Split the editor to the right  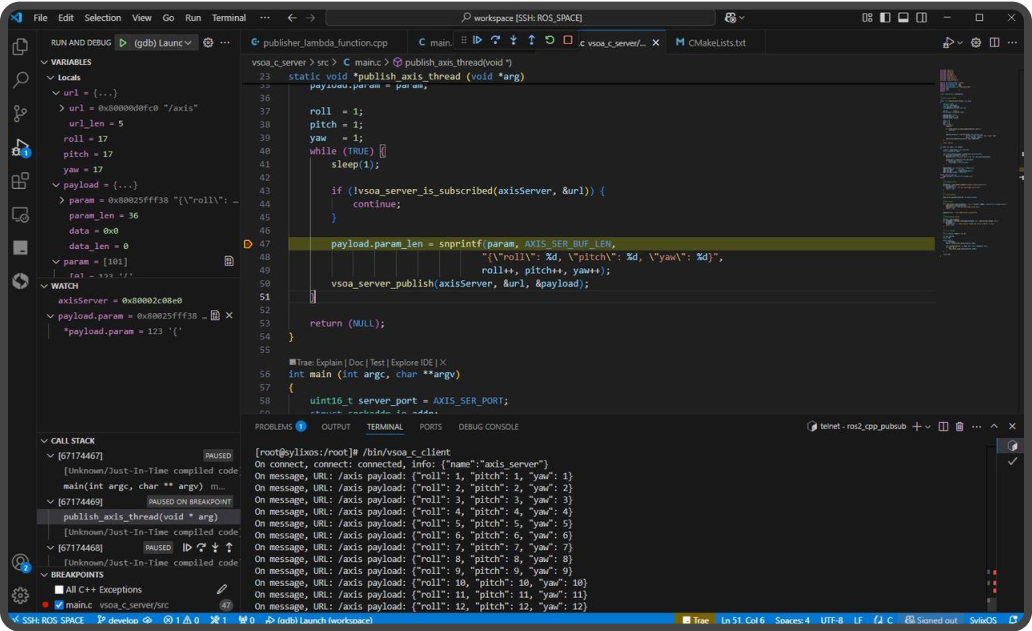coord(994,43)
